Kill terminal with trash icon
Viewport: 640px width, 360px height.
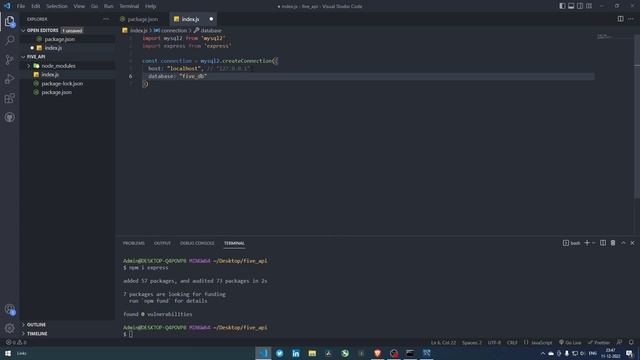(x=613, y=243)
